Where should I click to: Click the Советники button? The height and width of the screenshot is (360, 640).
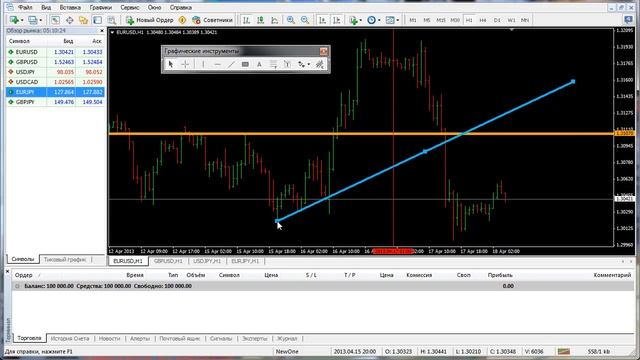click(213, 20)
